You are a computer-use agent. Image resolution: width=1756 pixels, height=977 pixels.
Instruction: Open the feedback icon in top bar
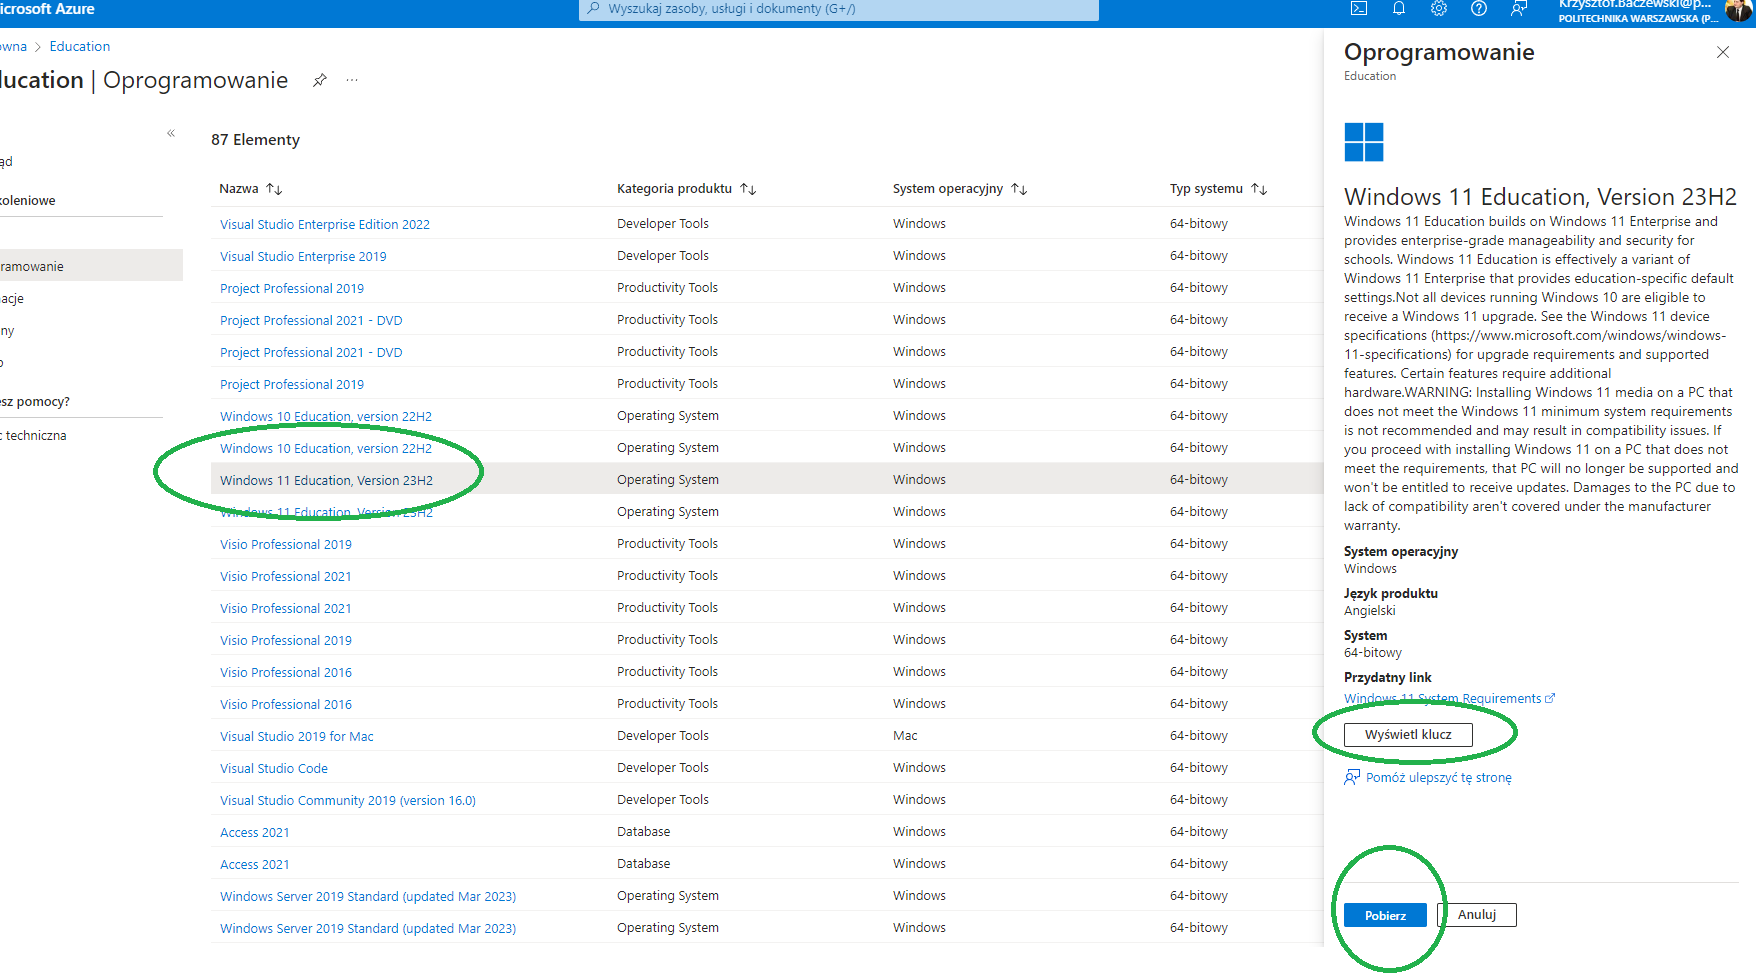click(1519, 9)
